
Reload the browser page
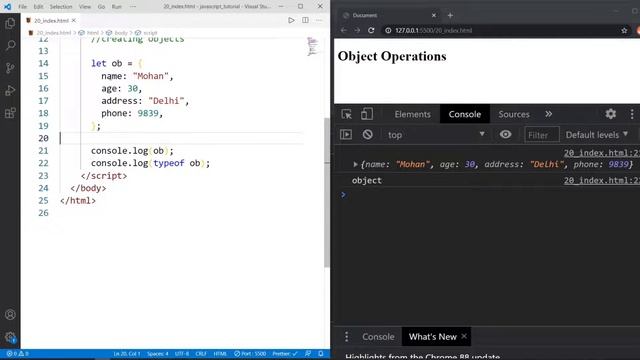(371, 30)
